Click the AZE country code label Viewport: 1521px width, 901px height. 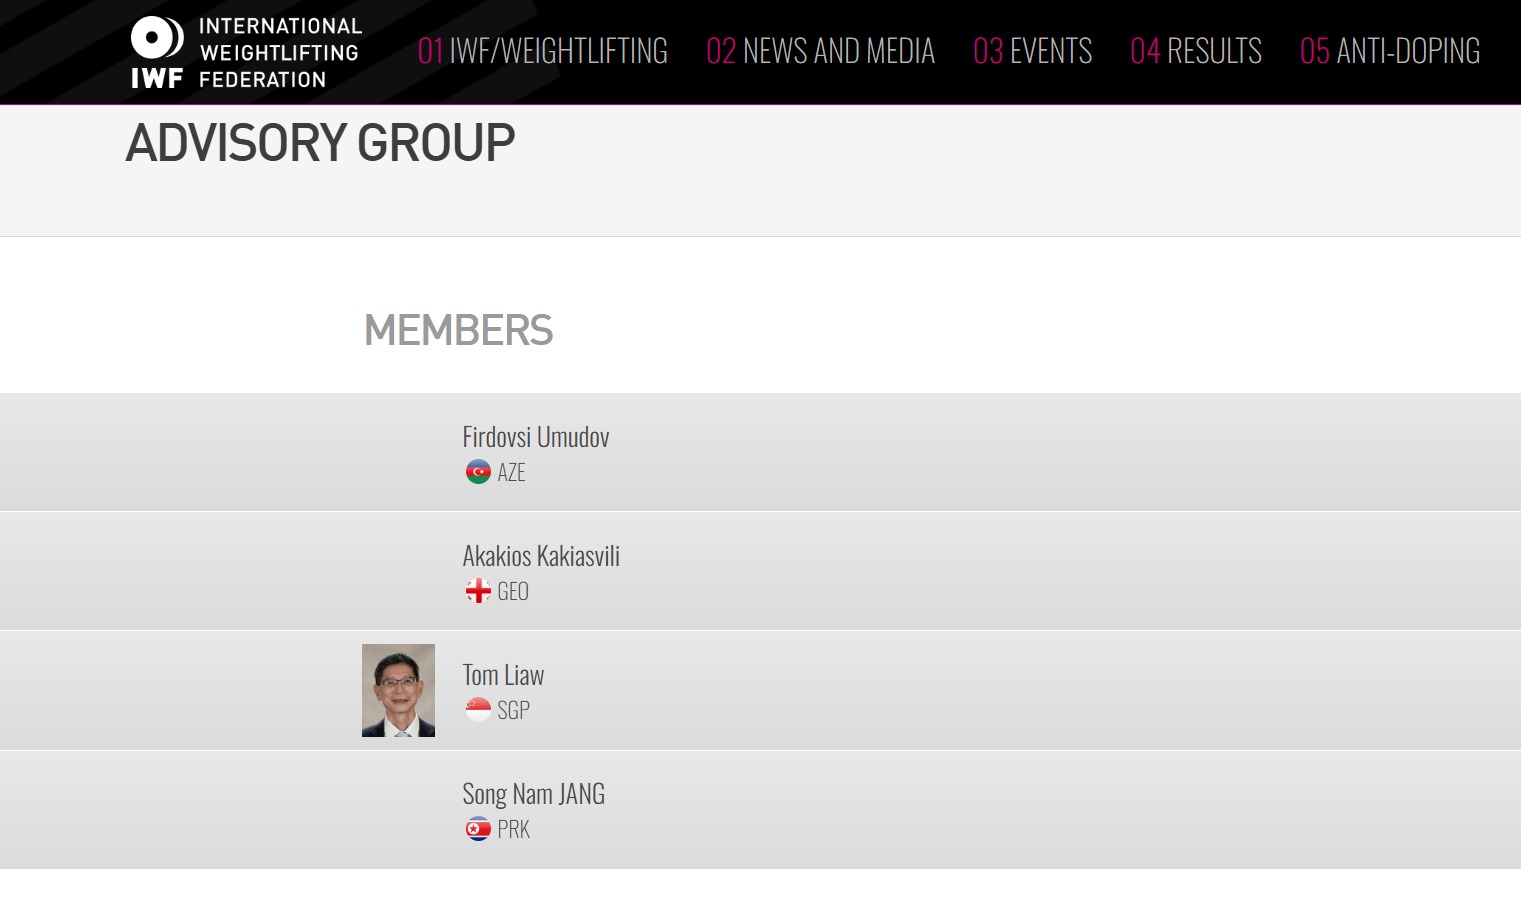[x=511, y=473]
